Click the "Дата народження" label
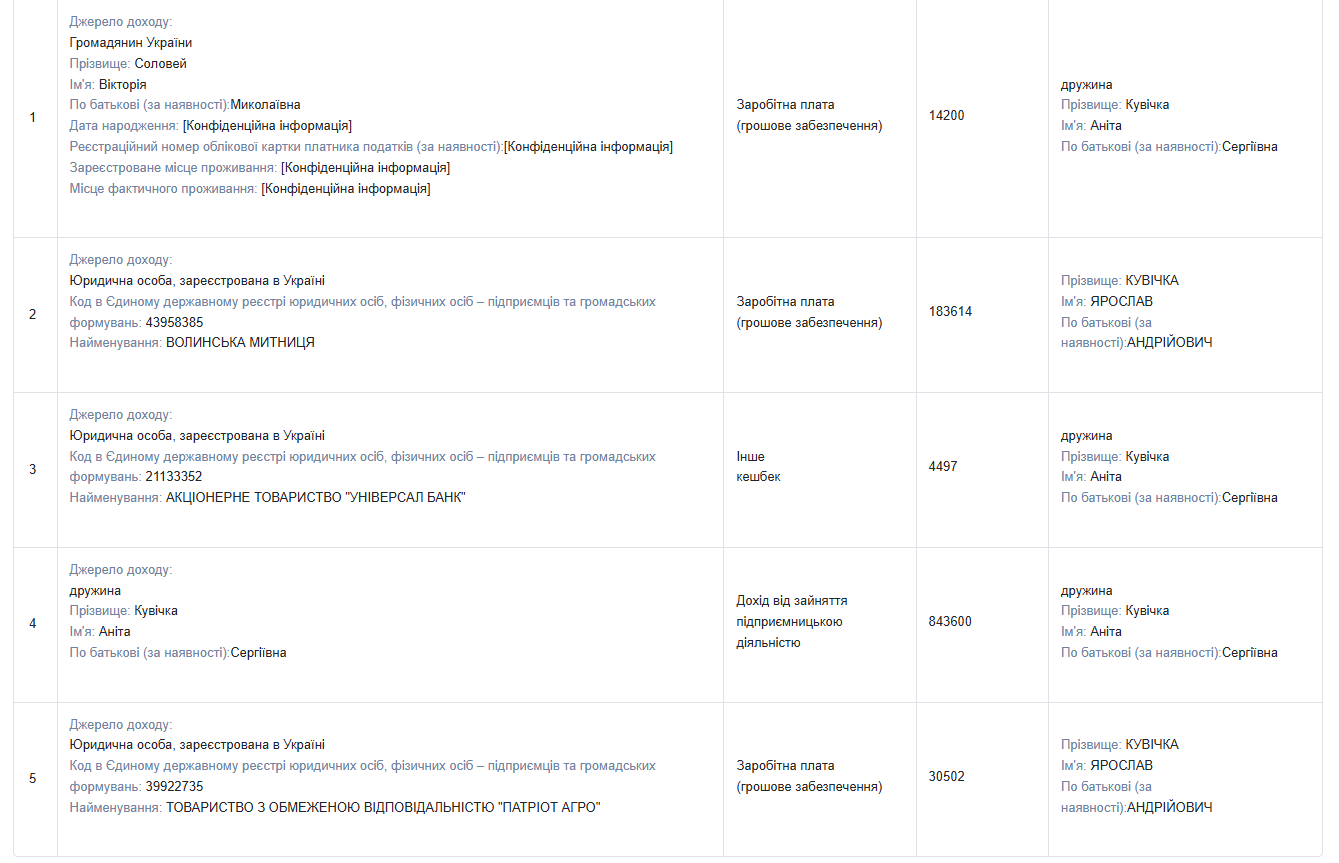Screen dimensions: 1339x863 (x=124, y=126)
